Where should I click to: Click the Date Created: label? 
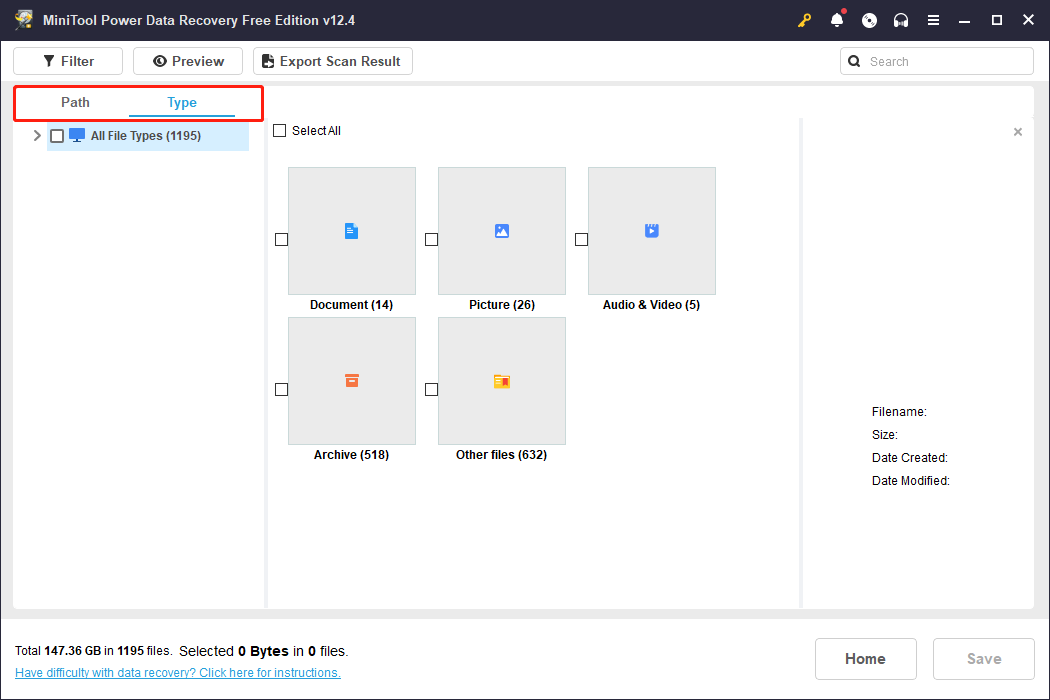(x=910, y=458)
